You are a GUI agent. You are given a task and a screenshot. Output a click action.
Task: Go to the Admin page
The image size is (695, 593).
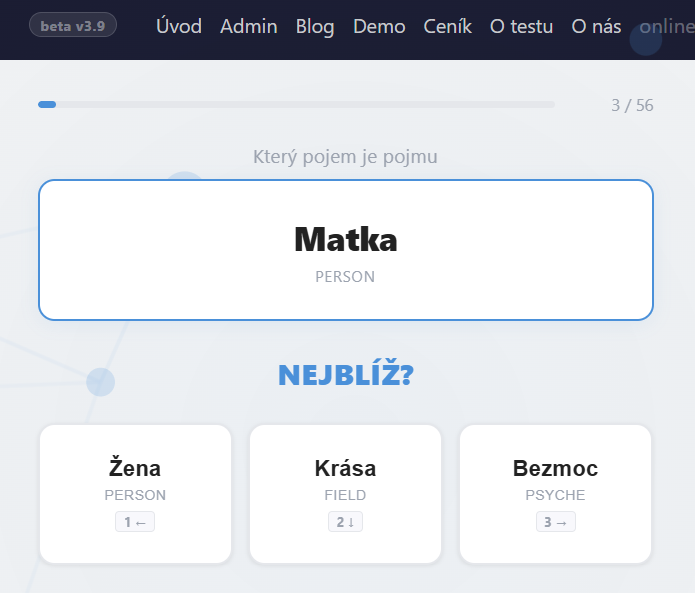(x=249, y=27)
